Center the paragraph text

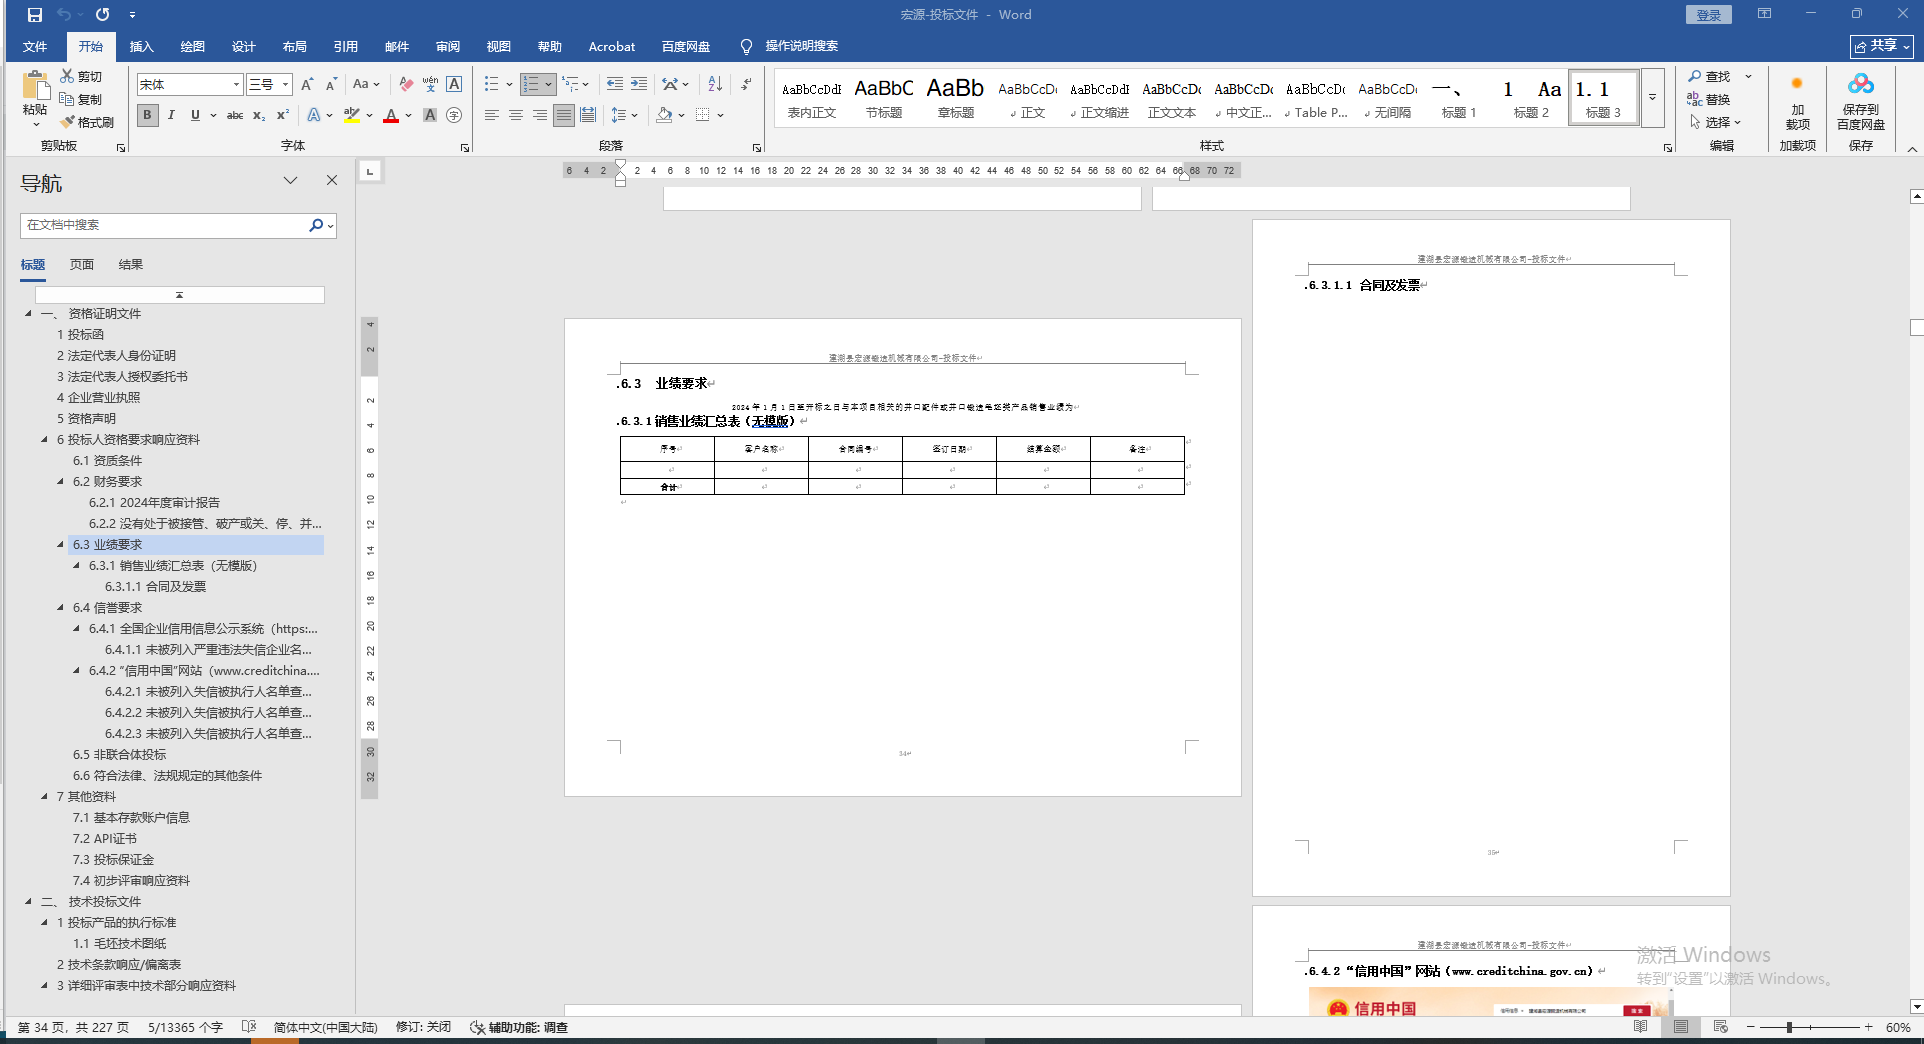[x=516, y=115]
